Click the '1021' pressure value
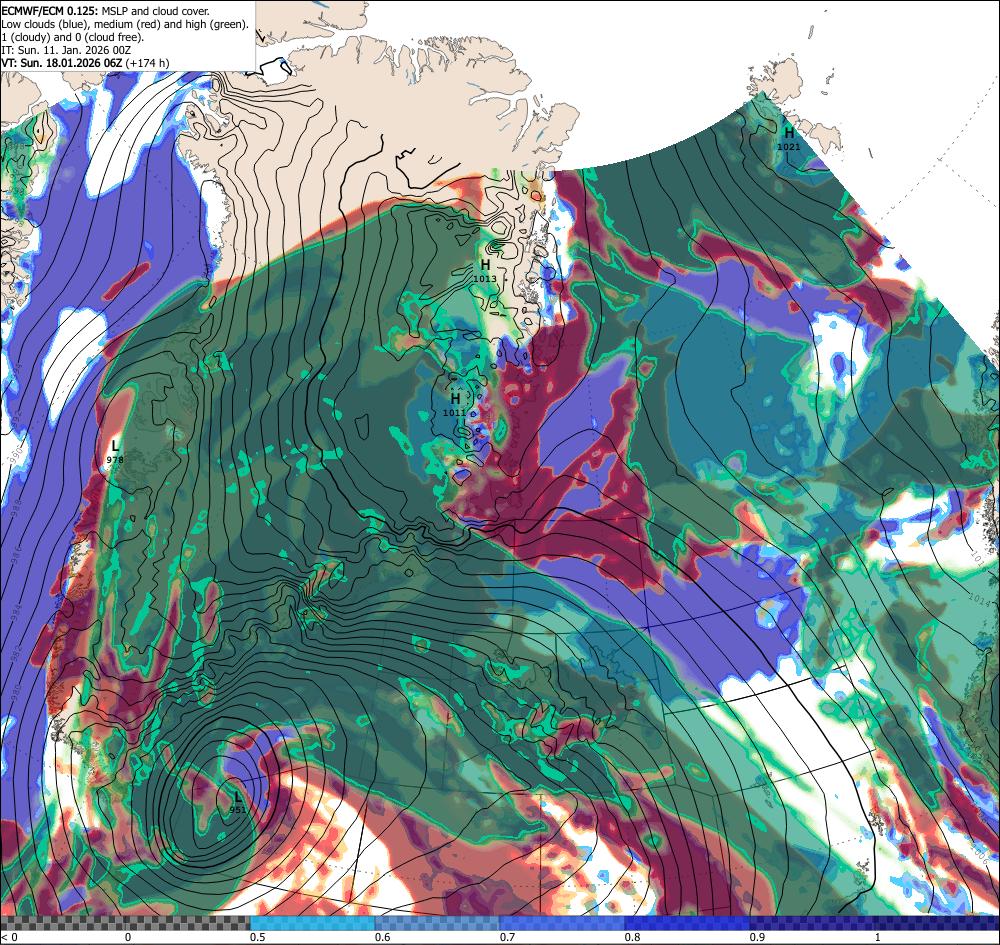The width and height of the screenshot is (1000, 945). (789, 147)
